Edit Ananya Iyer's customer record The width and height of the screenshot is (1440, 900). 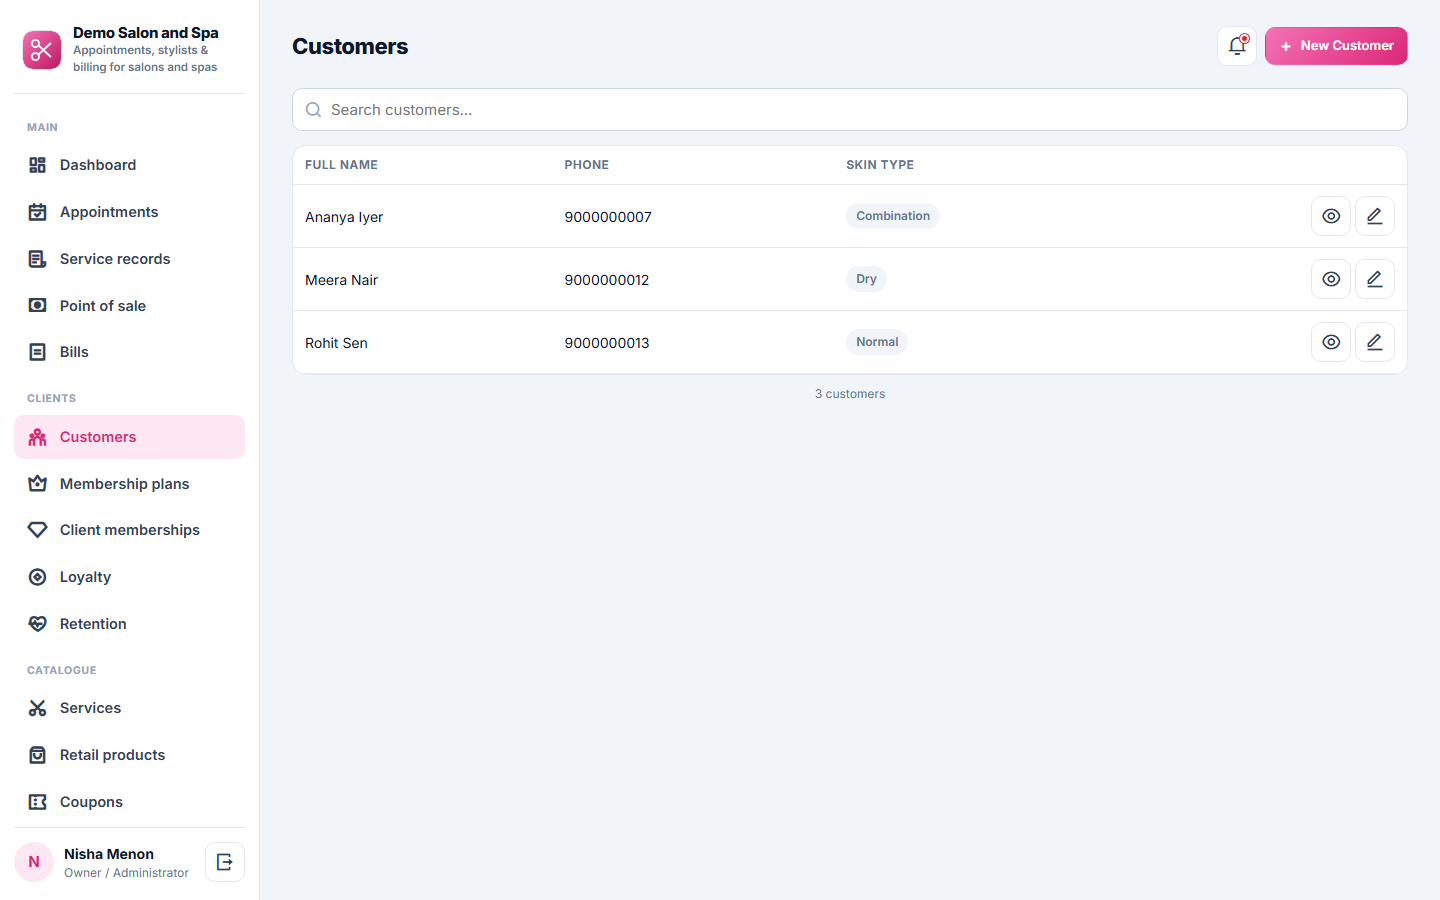pyautogui.click(x=1375, y=216)
